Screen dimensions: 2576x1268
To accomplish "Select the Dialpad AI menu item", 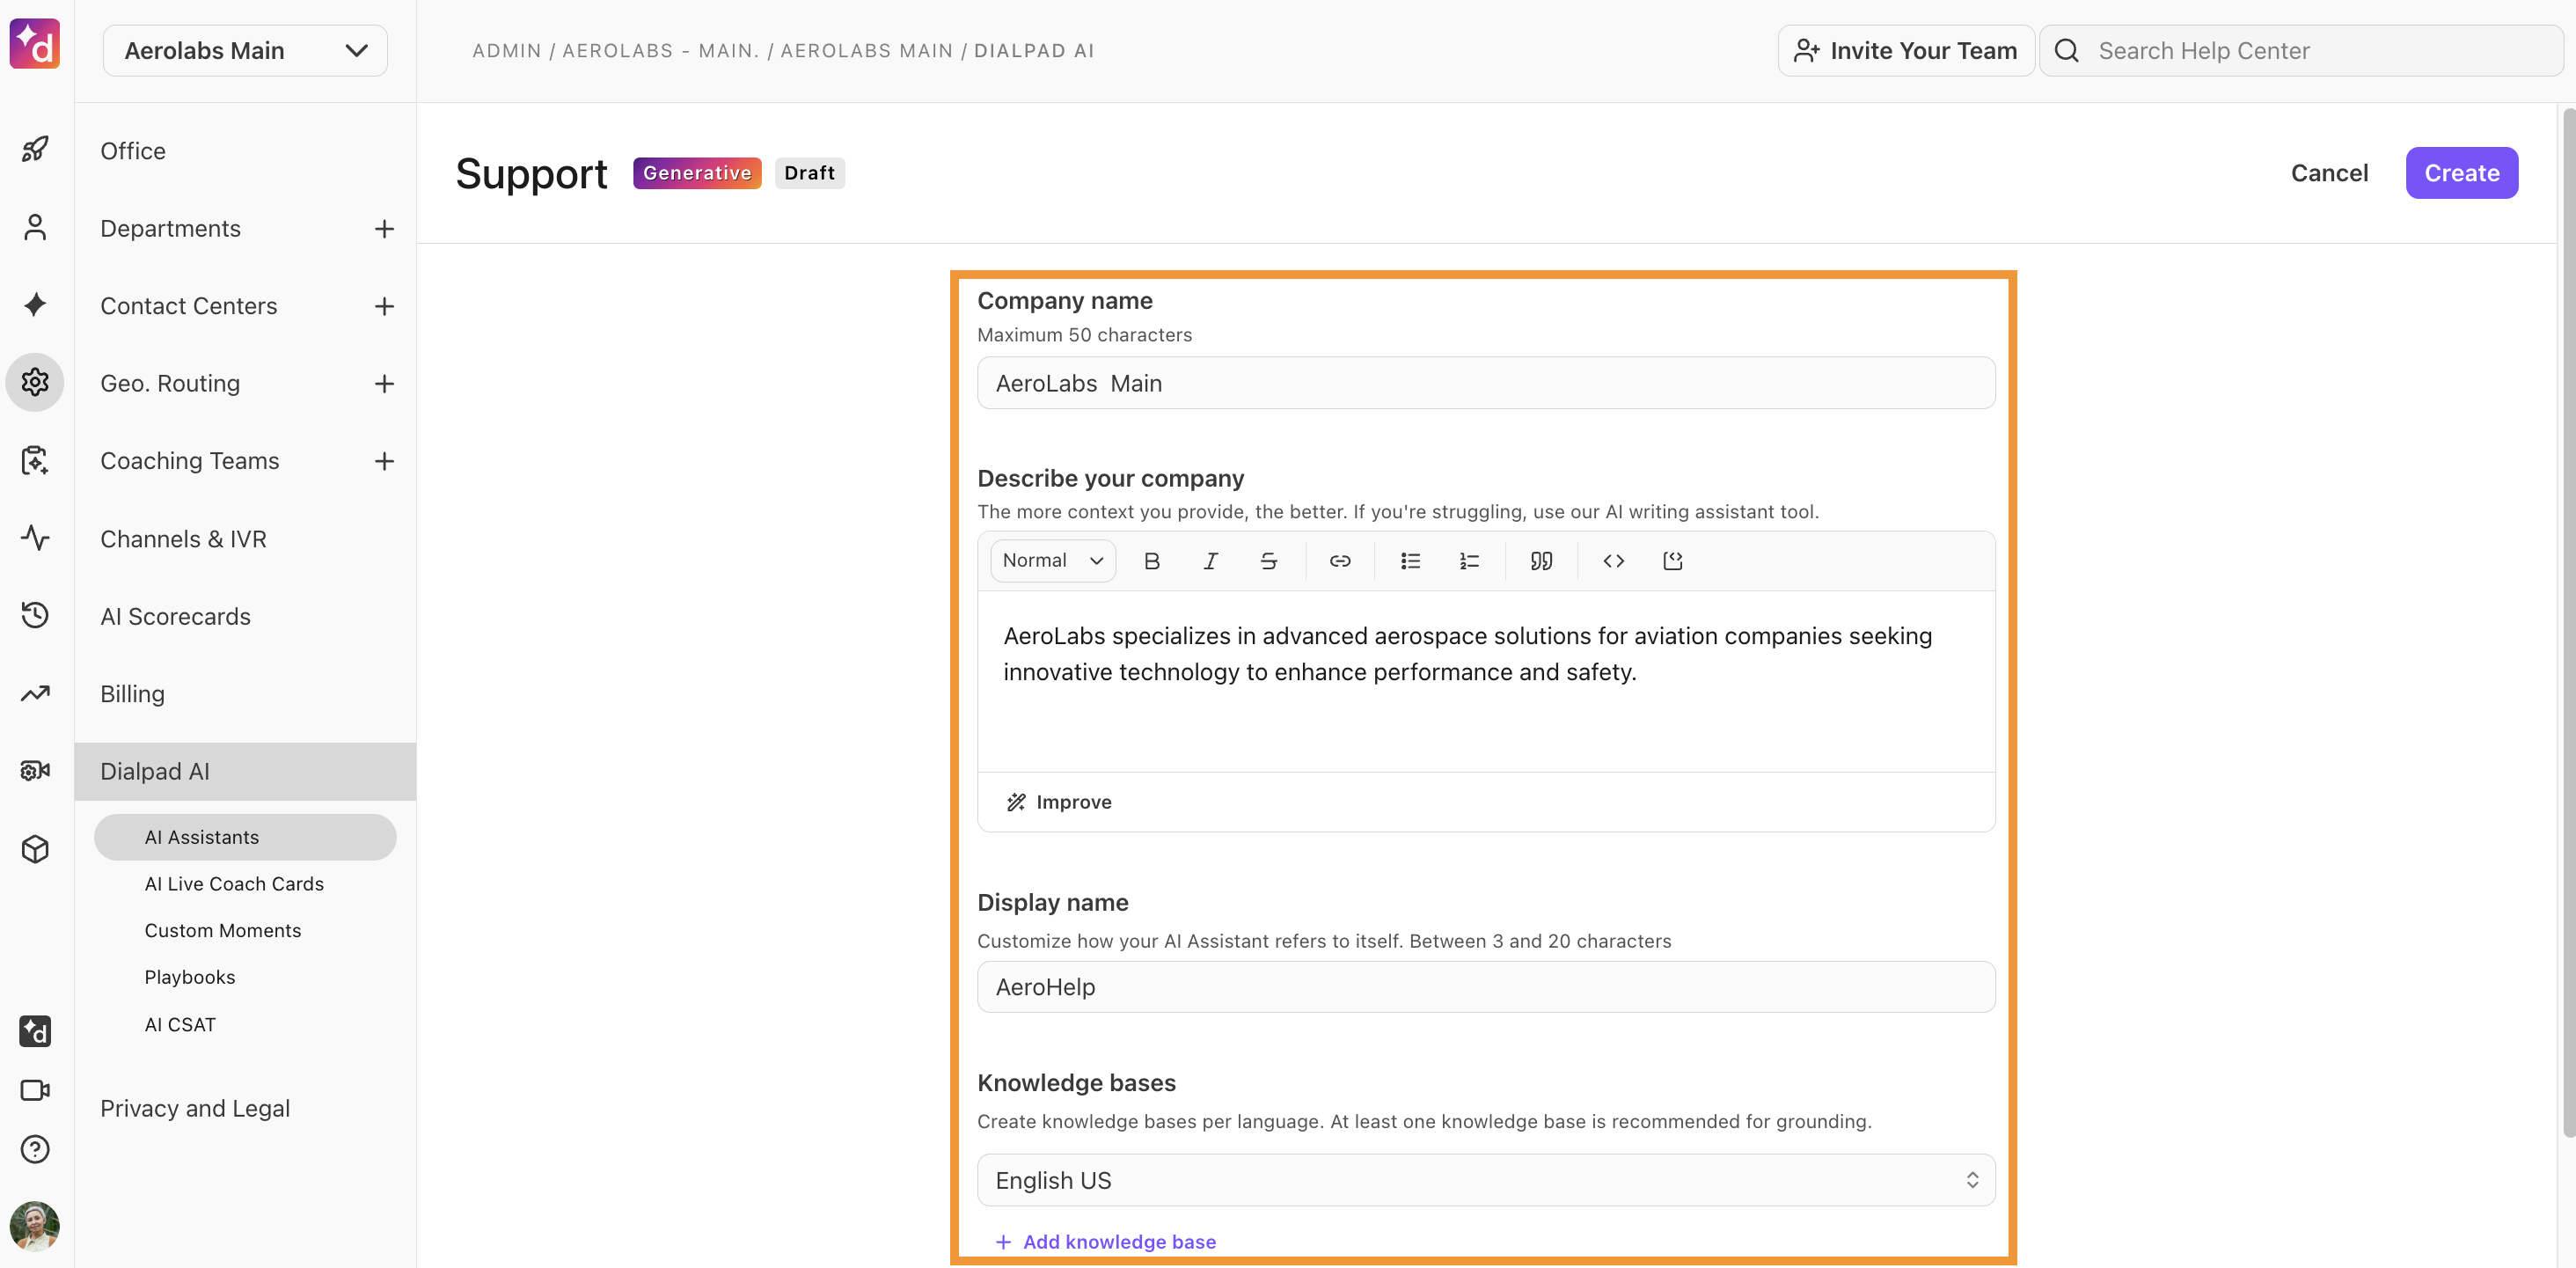I will click(x=245, y=771).
